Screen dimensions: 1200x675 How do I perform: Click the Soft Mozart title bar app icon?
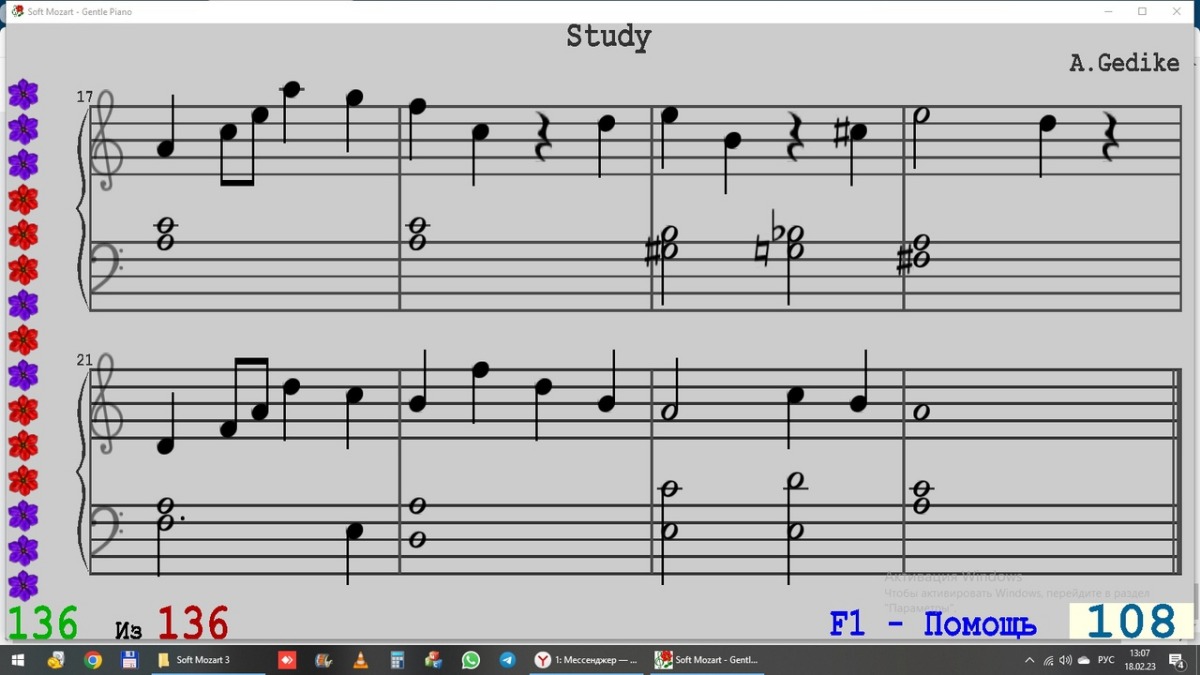(x=17, y=11)
